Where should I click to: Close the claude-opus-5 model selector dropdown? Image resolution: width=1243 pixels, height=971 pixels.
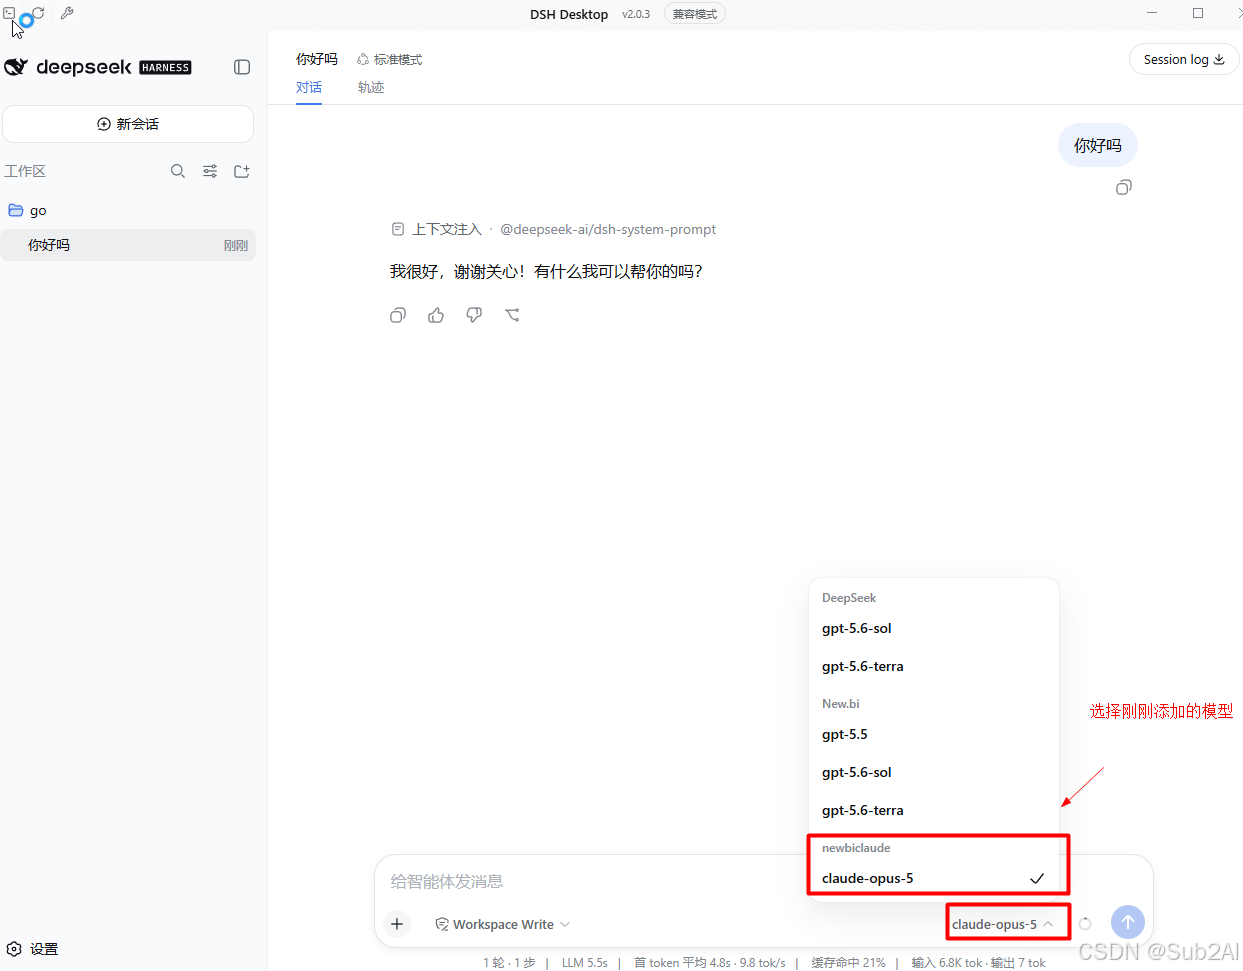click(1003, 924)
